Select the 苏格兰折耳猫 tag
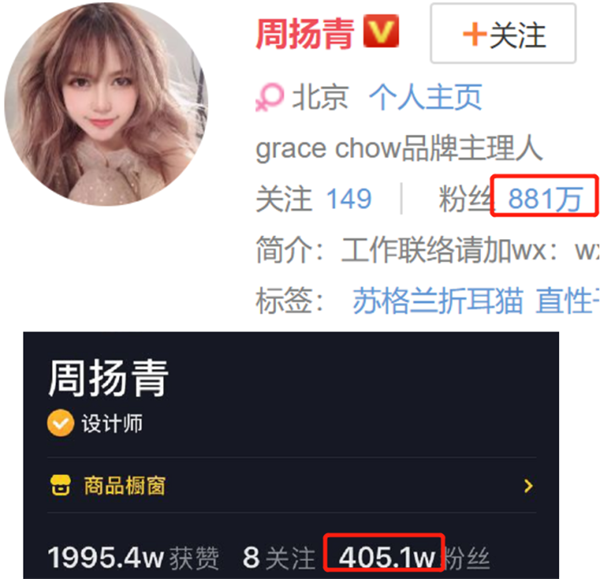 (438, 300)
